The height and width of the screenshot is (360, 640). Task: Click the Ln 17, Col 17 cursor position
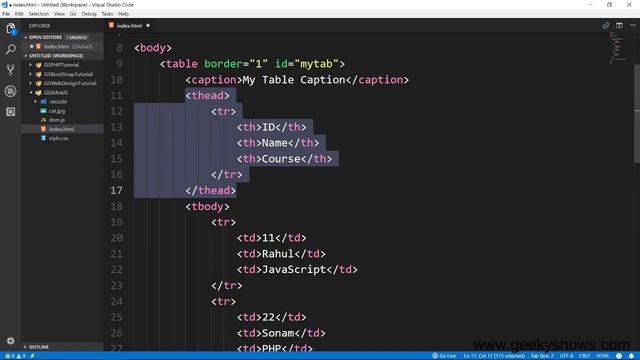click(494, 356)
